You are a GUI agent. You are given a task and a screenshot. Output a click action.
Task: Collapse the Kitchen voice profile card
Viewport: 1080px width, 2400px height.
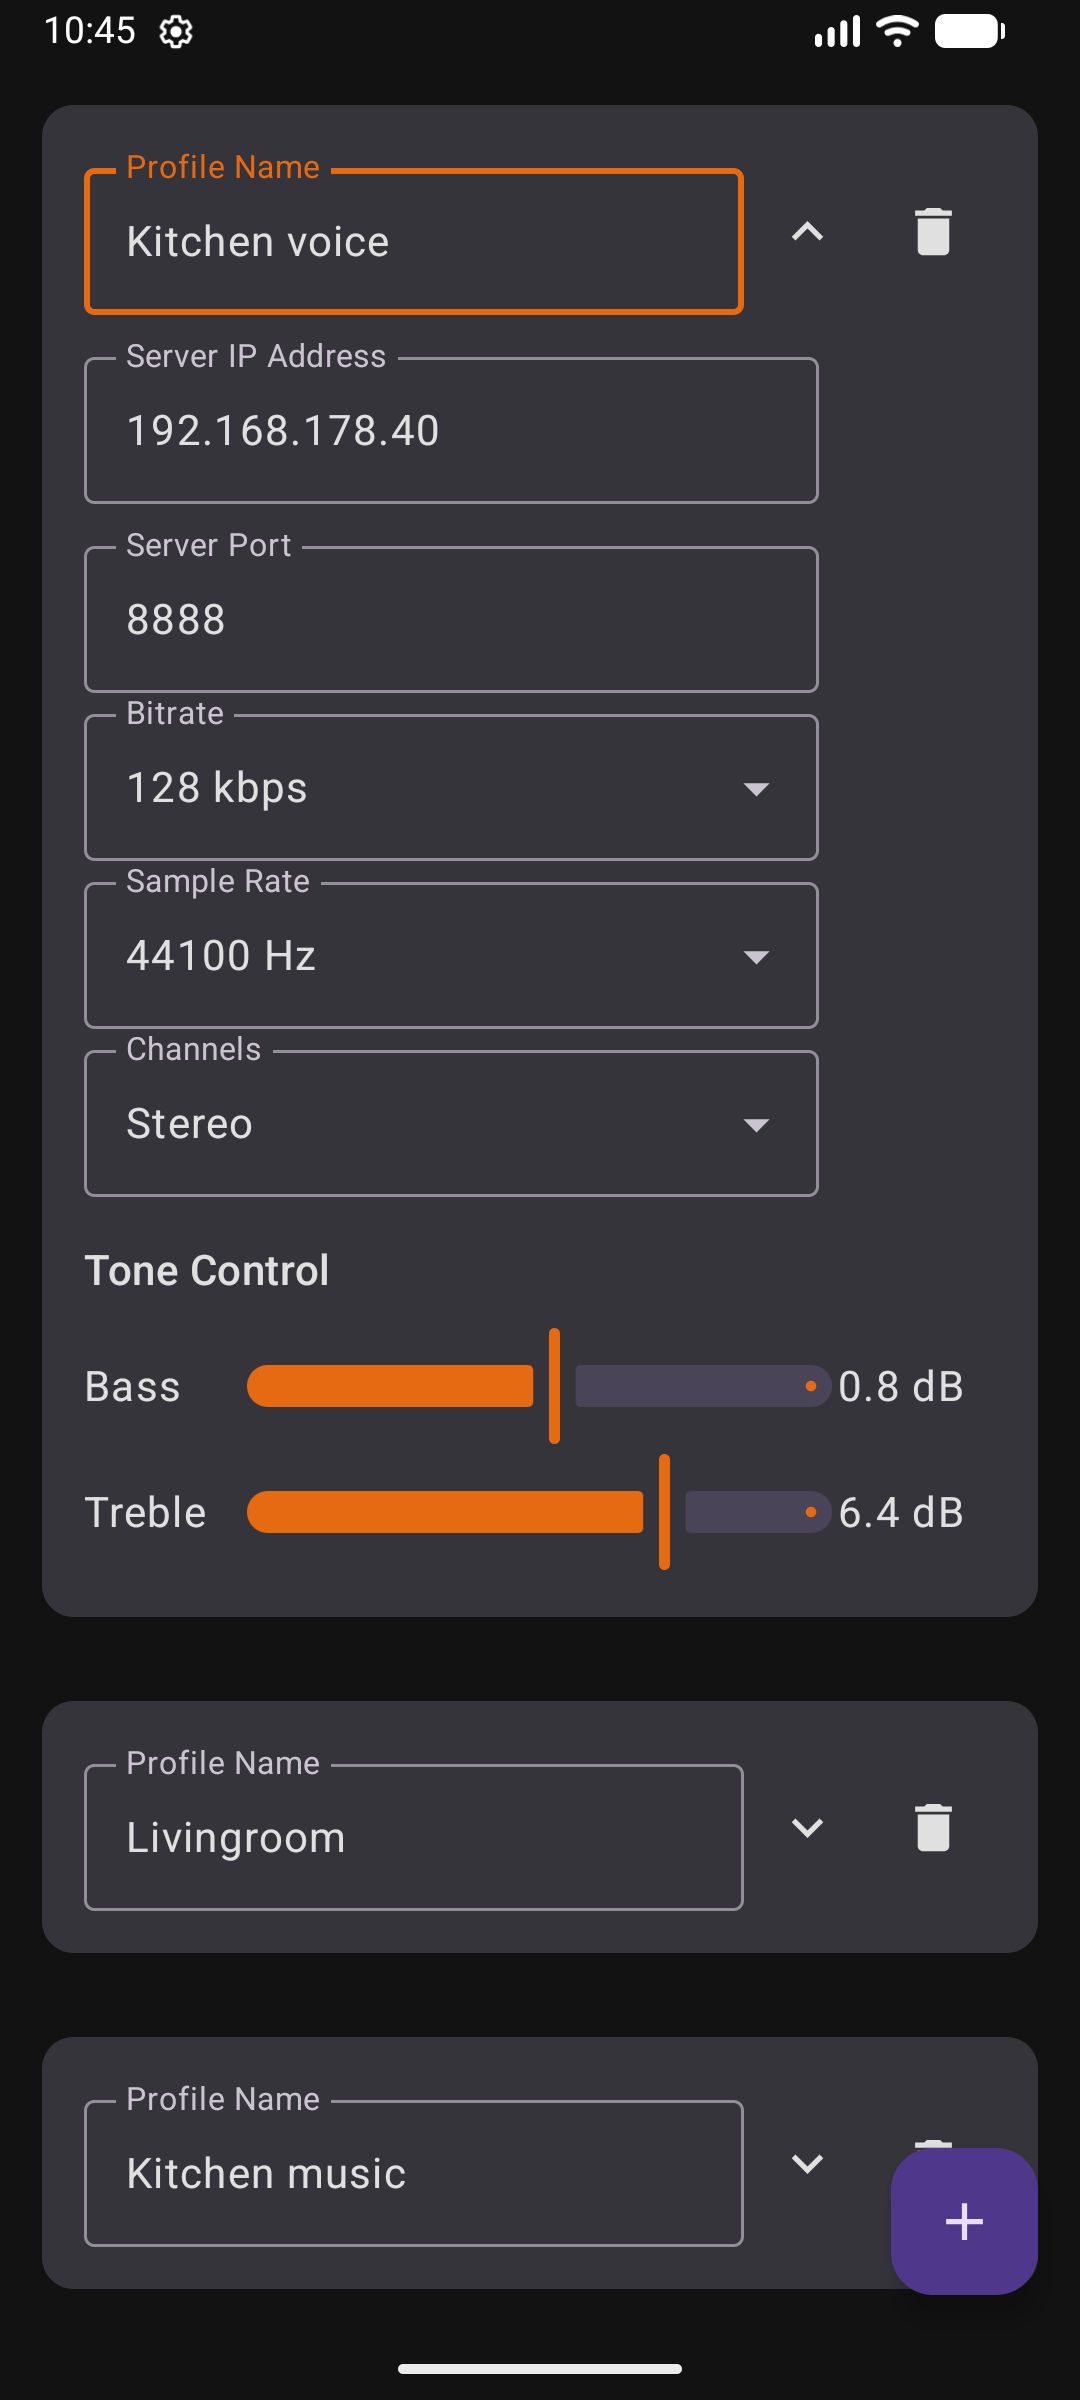point(807,232)
